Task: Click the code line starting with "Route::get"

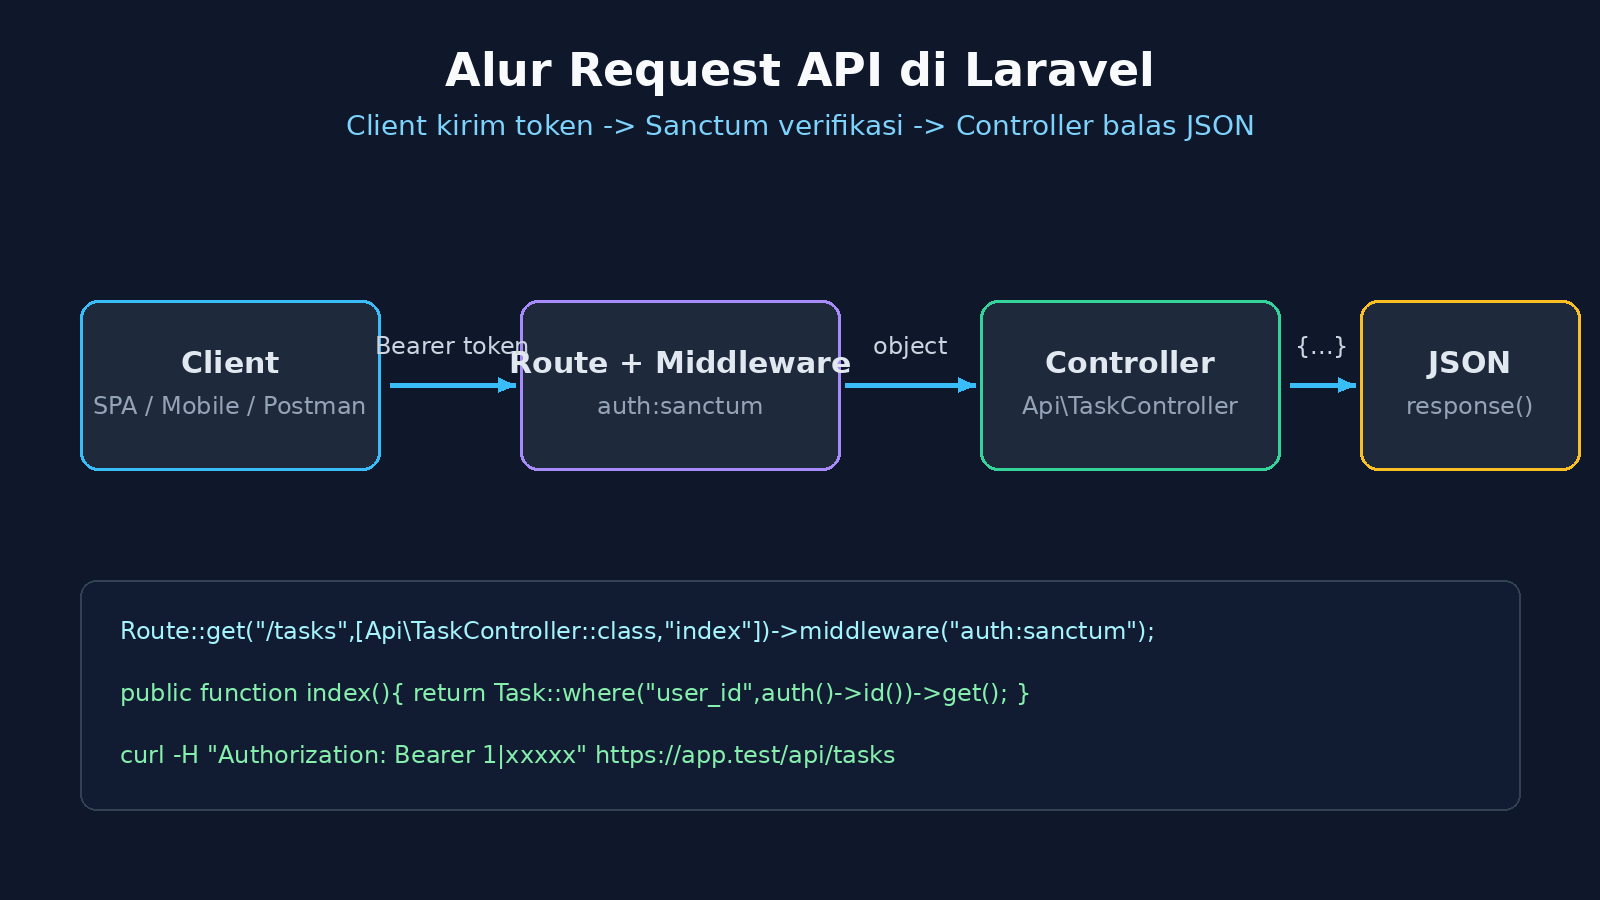Action: pos(637,631)
